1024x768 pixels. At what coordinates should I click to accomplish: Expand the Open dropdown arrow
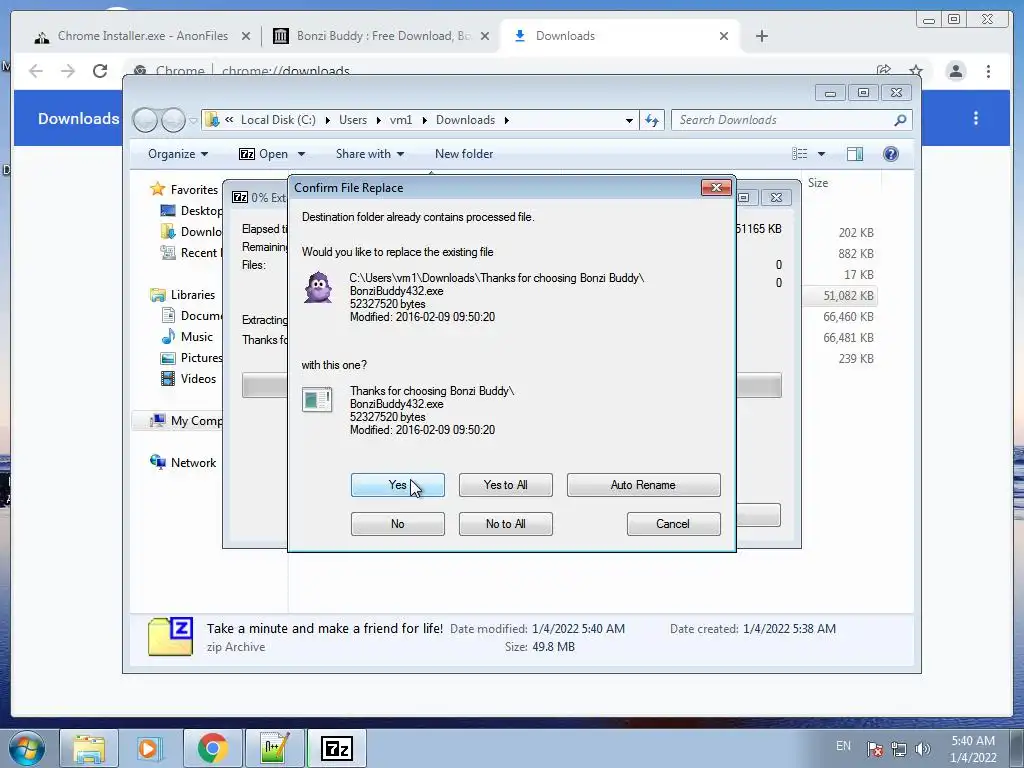pyautogui.click(x=301, y=154)
